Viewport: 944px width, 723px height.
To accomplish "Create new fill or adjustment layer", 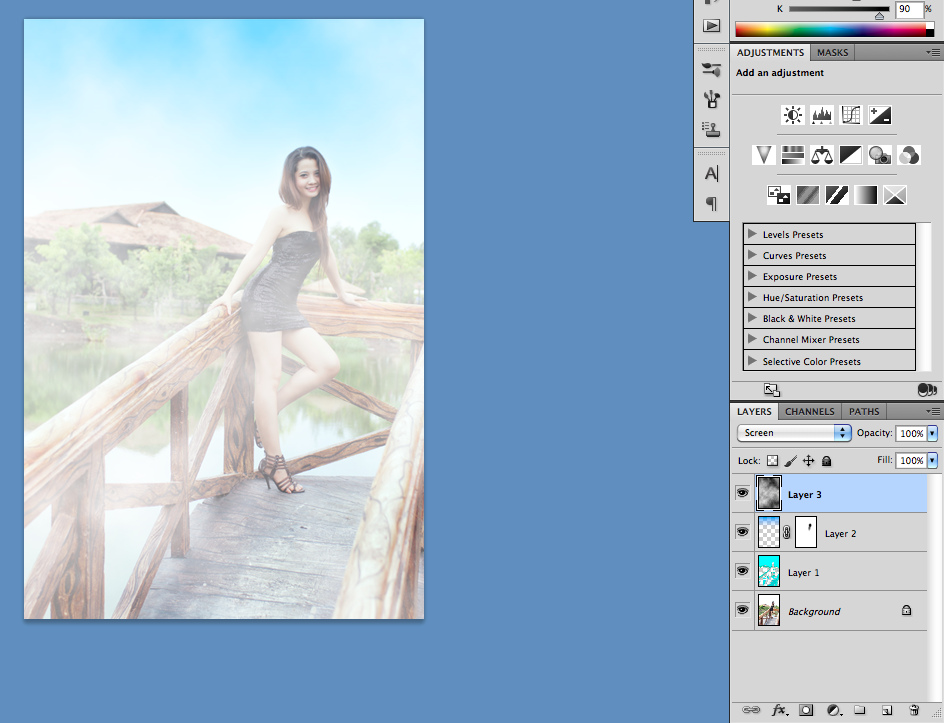I will point(833,710).
